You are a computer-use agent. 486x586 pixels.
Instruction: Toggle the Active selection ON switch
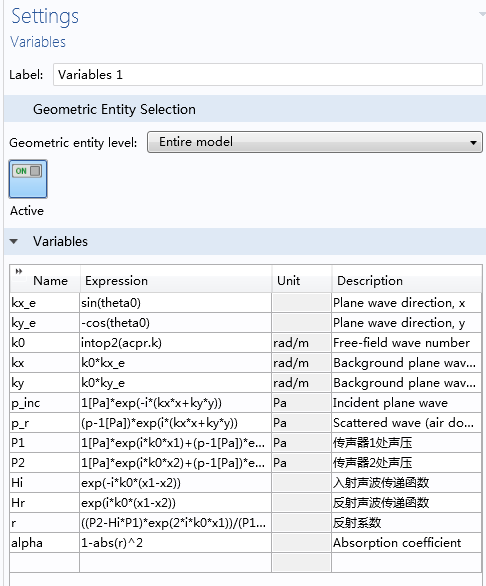28,179
